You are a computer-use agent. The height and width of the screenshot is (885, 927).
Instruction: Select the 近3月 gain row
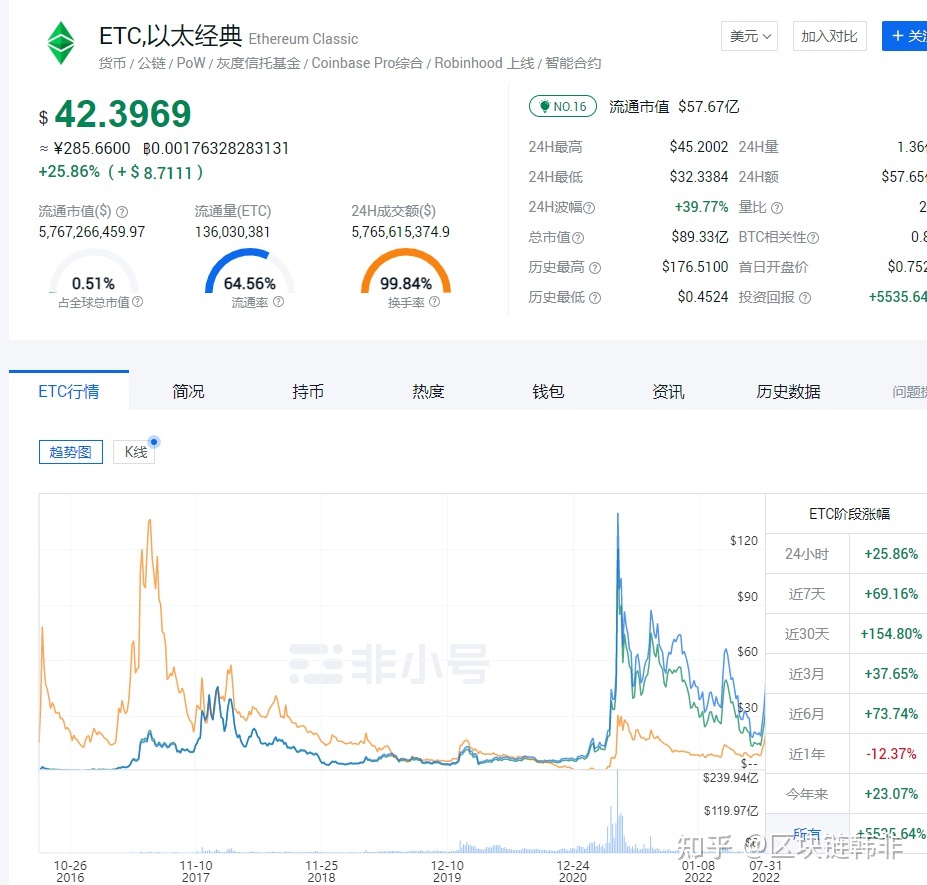pyautogui.click(x=847, y=674)
